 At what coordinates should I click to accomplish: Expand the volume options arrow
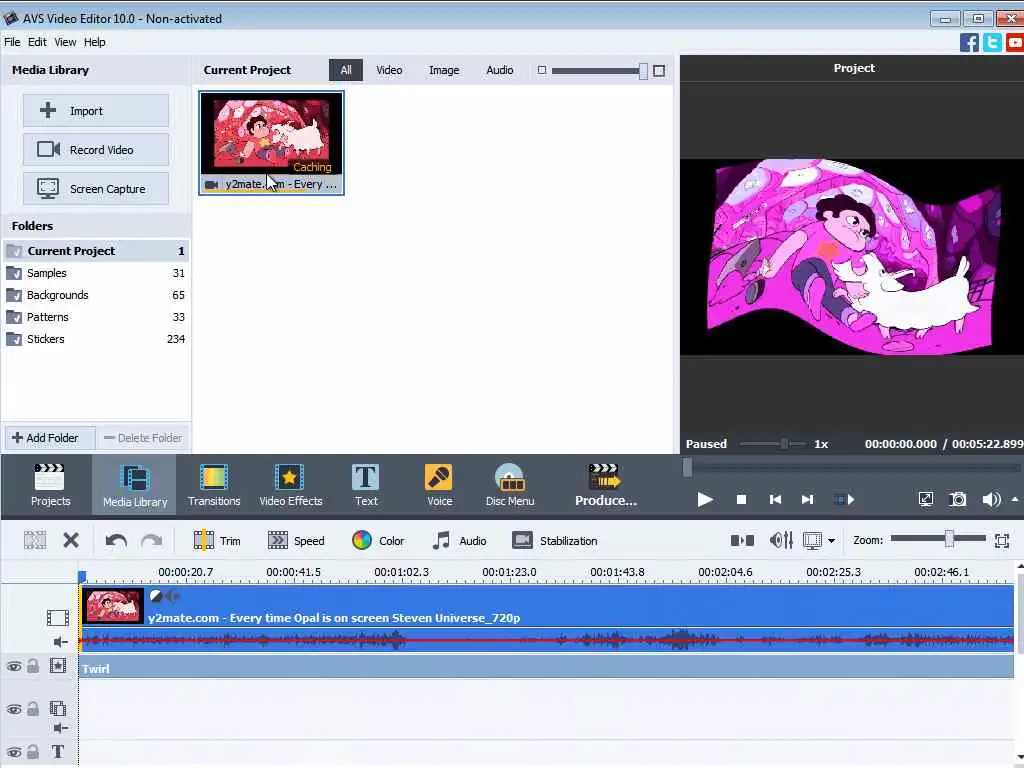(x=1014, y=500)
